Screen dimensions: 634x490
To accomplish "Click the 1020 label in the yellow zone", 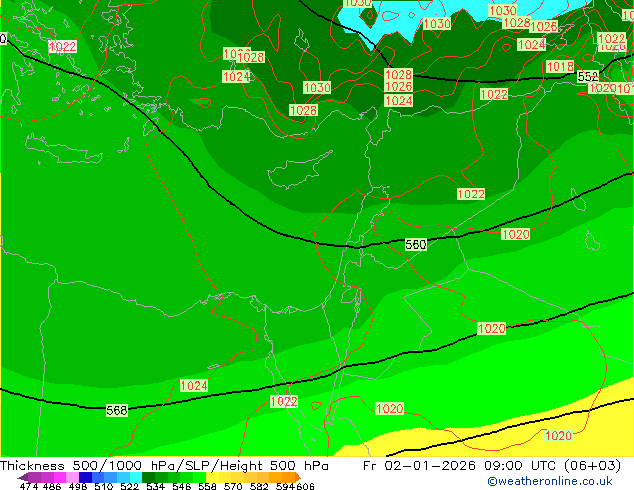I will (x=558, y=435).
